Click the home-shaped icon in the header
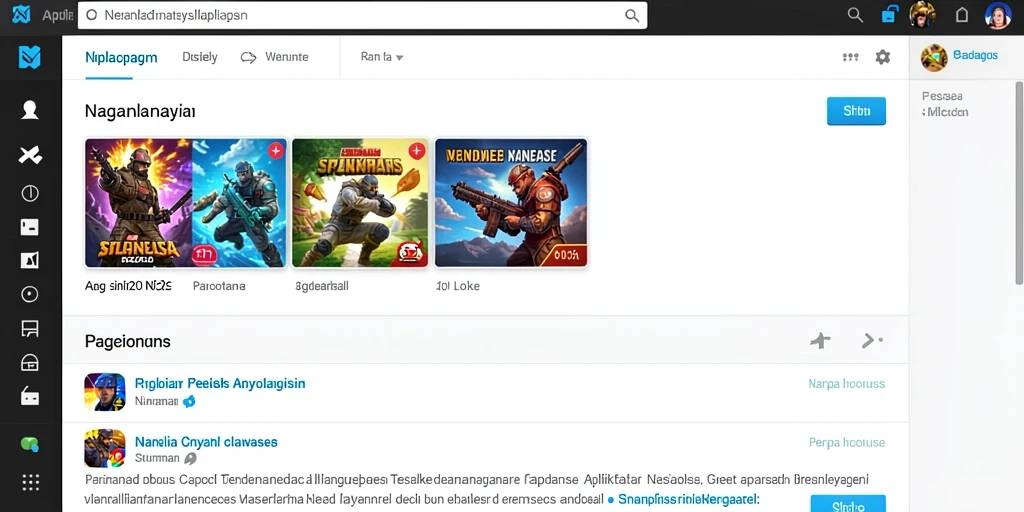1024x512 pixels. click(962, 15)
